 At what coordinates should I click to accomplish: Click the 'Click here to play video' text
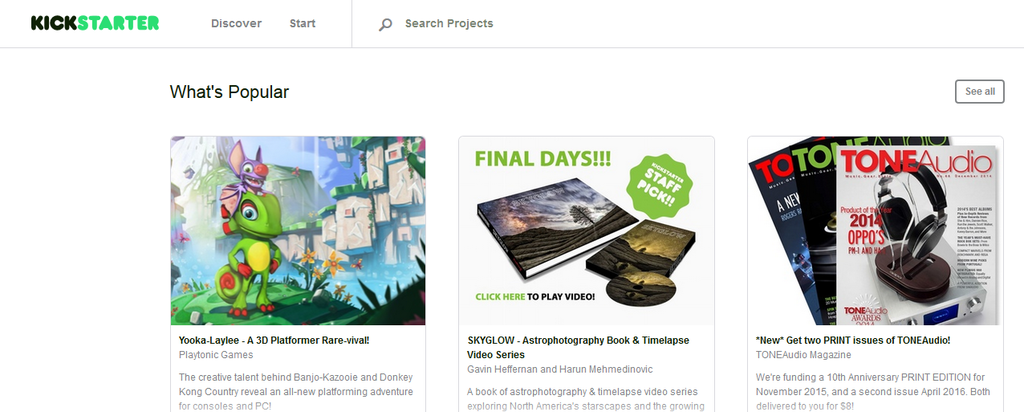coord(535,296)
